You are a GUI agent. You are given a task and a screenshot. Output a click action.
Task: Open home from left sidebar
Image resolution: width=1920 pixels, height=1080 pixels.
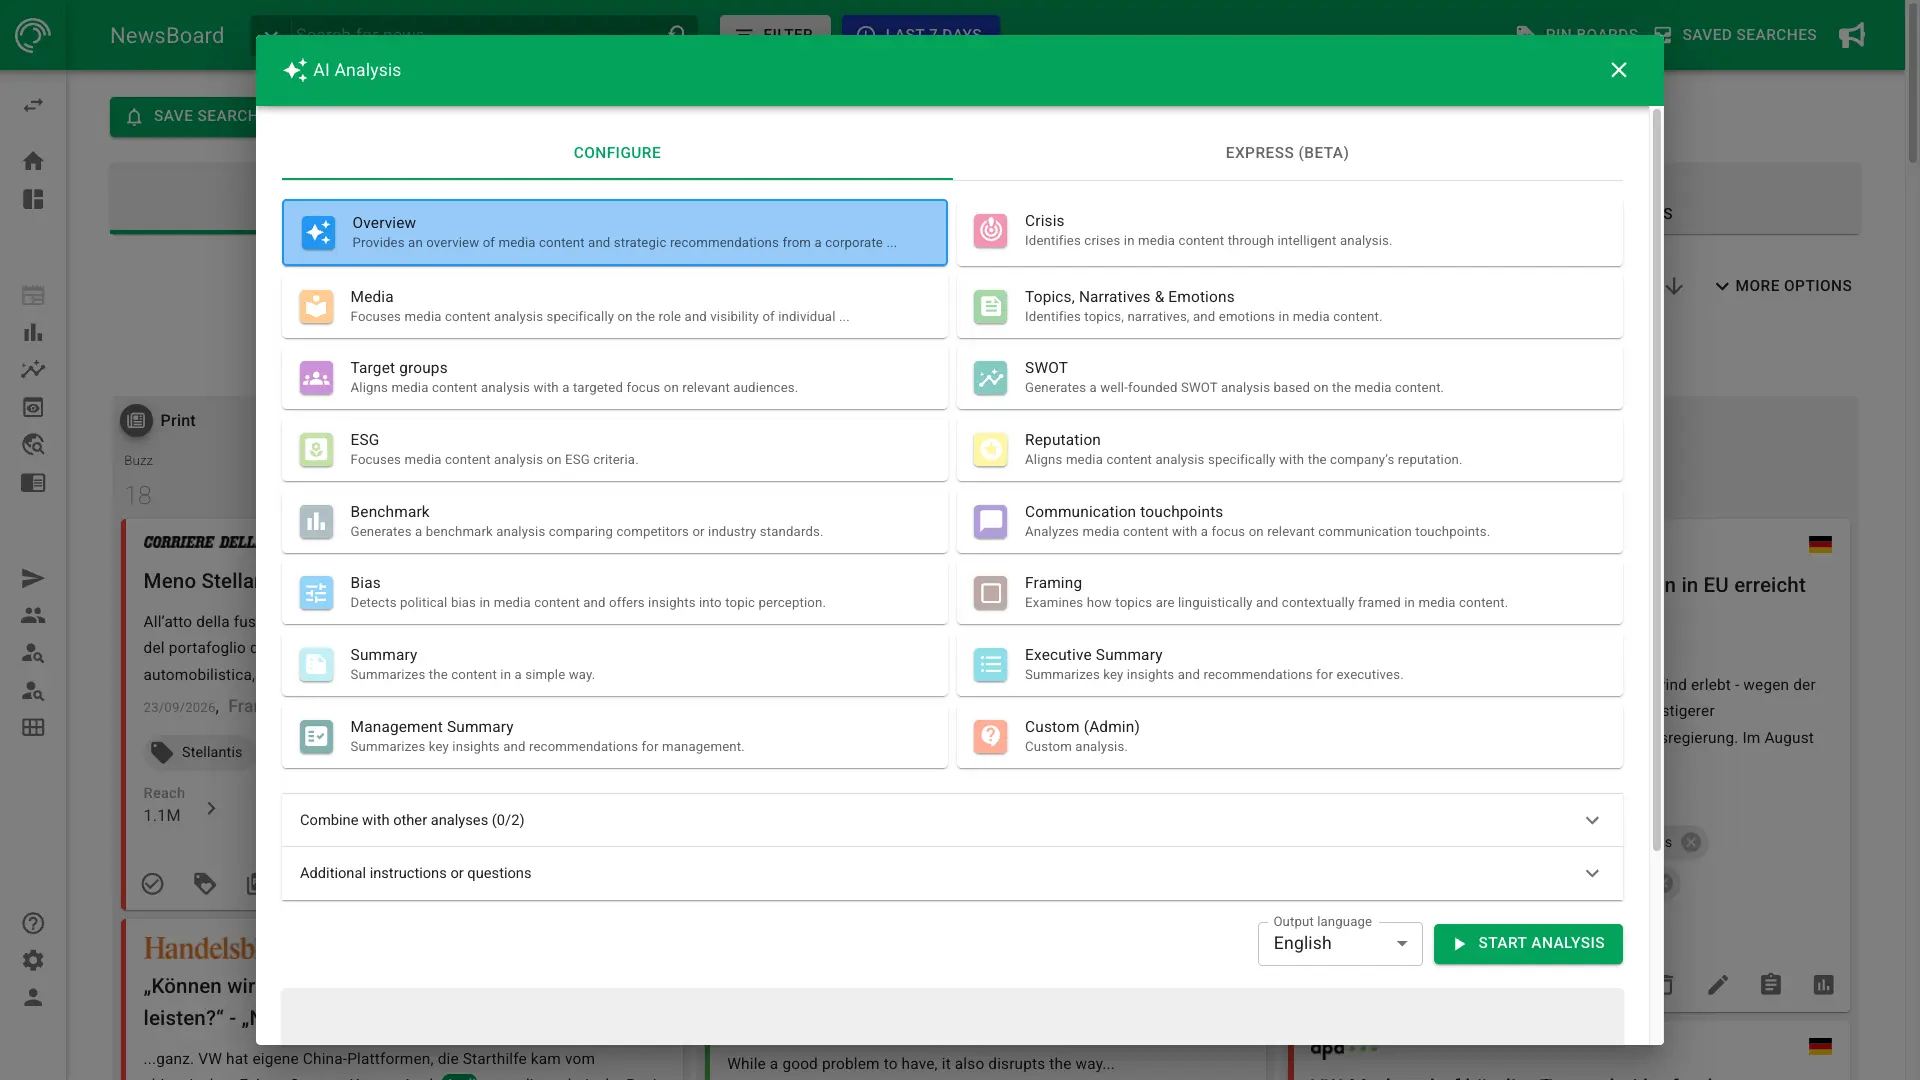(33, 161)
